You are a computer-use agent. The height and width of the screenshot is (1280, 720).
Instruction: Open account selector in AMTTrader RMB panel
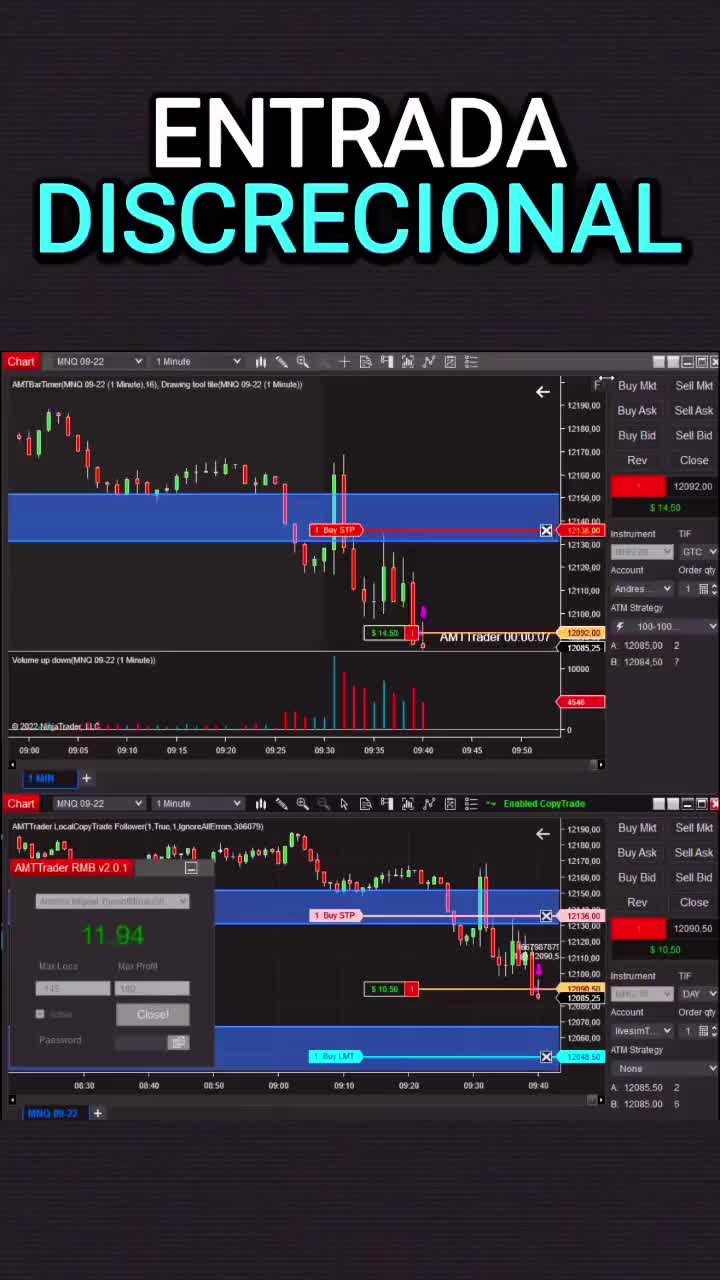pos(112,901)
